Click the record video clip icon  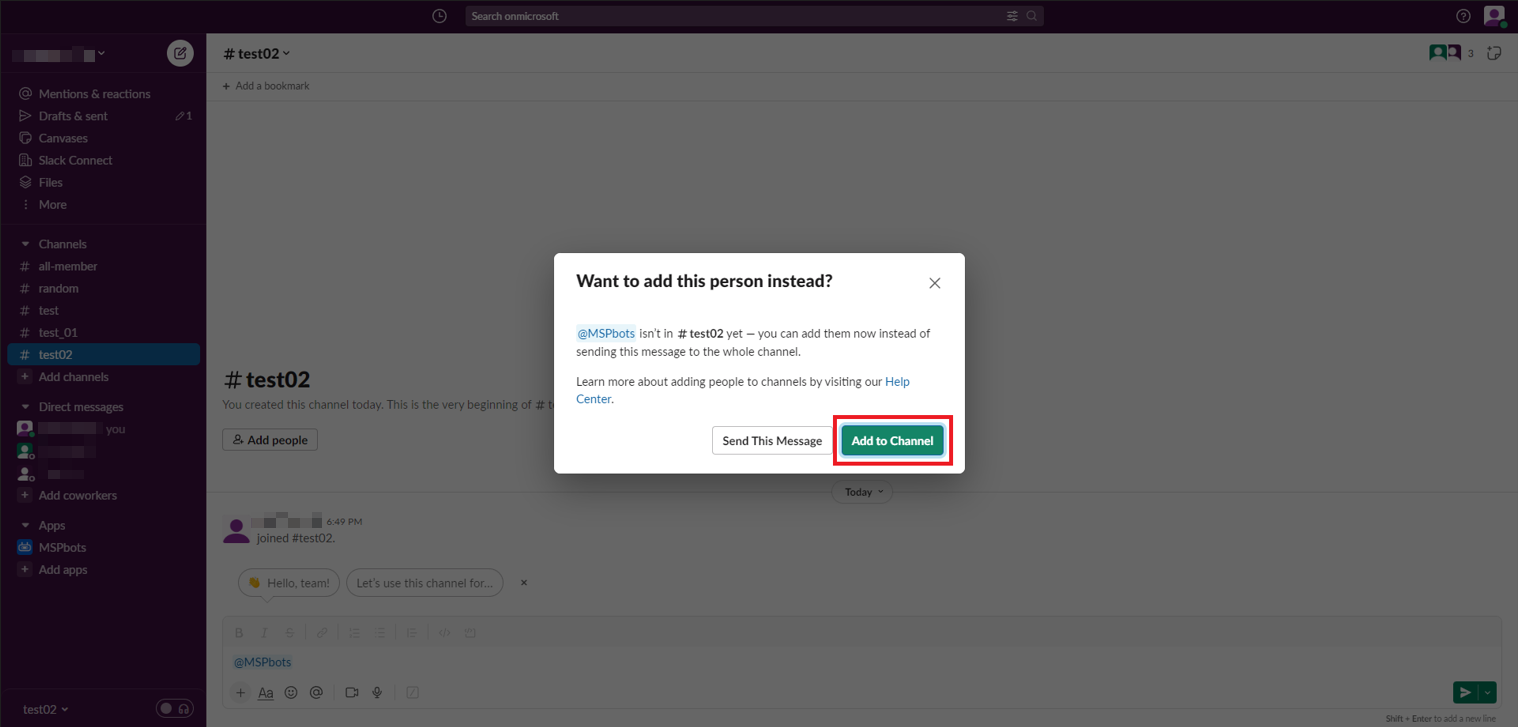(351, 691)
